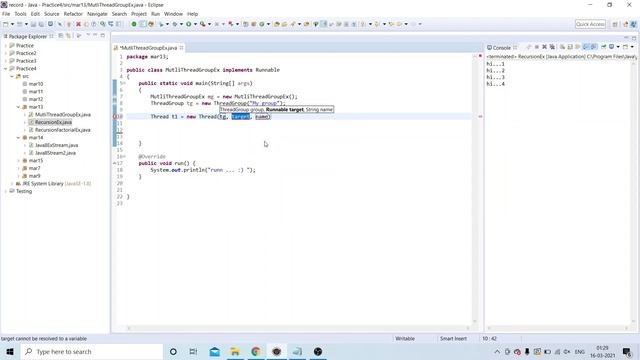Click Open Perspective icon near Quick Access
Viewport: 640px width, 360px height.
[x=615, y=24]
